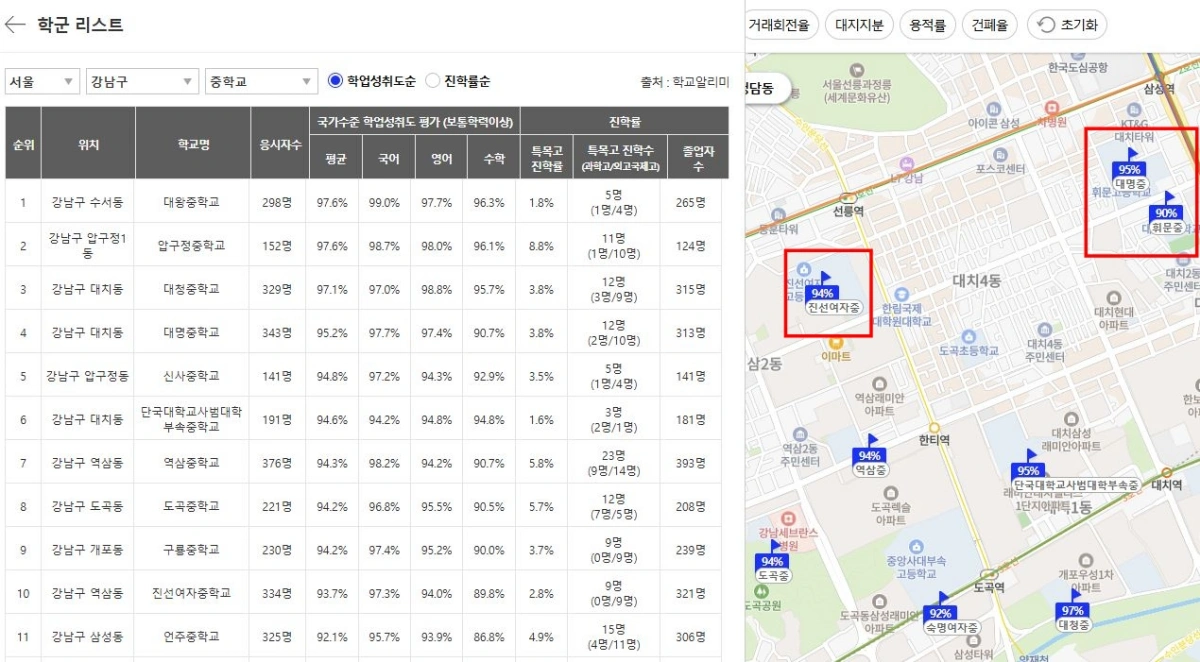The width and height of the screenshot is (1200, 662).
Task: Click the 이마트 map marker
Action: [x=836, y=342]
